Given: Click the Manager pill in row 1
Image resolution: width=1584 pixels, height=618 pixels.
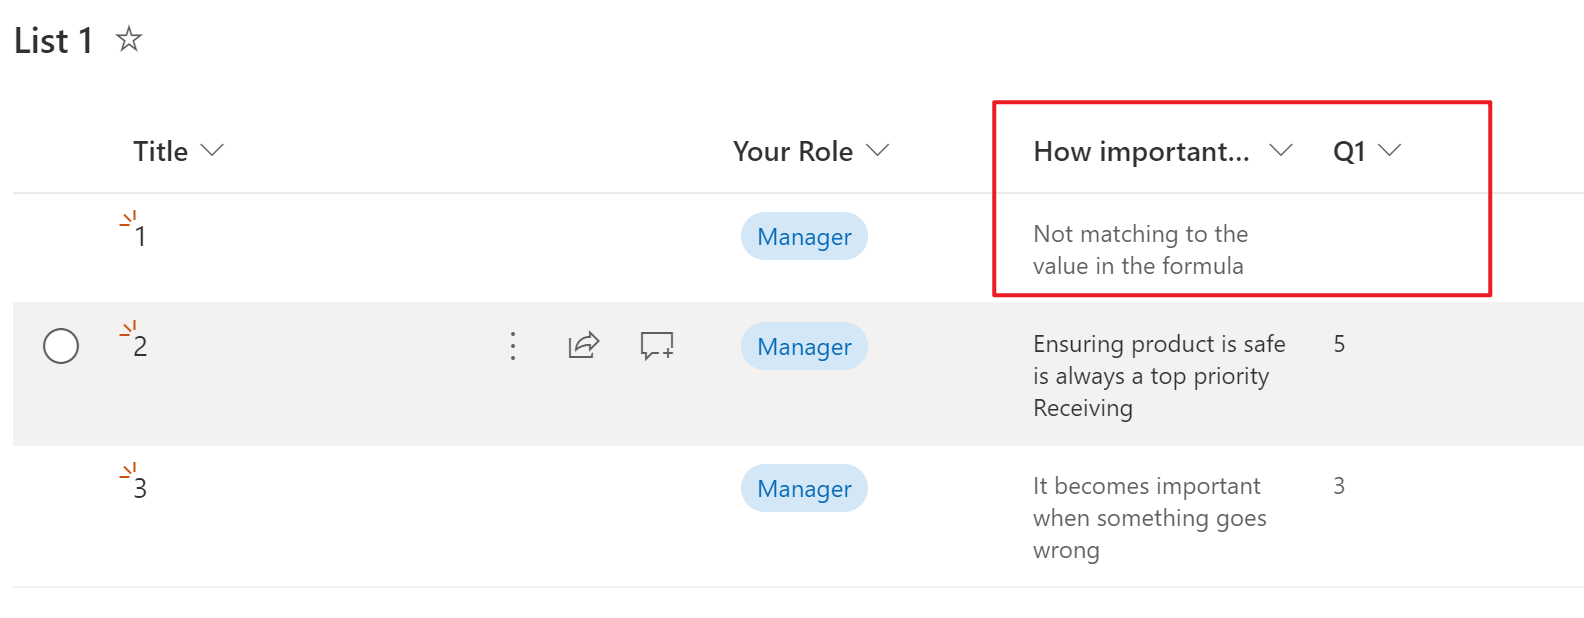Looking at the screenshot, I should [x=804, y=237].
